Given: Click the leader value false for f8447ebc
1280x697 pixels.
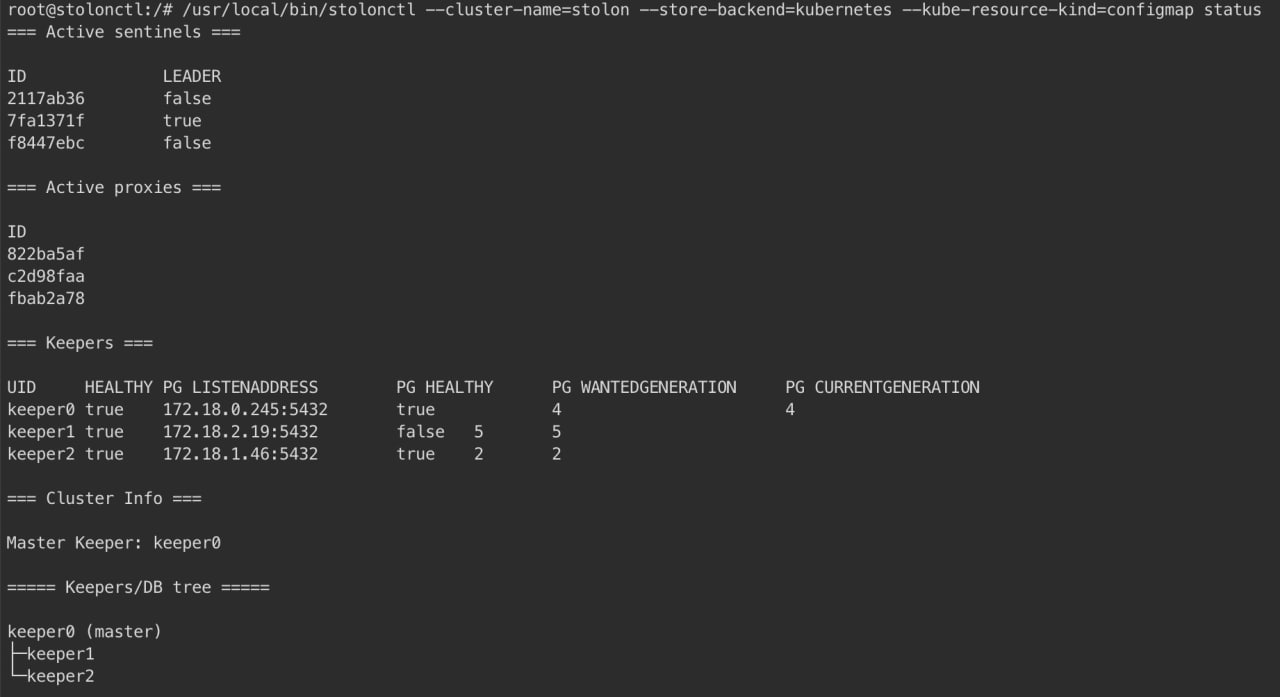Looking at the screenshot, I should point(187,143).
